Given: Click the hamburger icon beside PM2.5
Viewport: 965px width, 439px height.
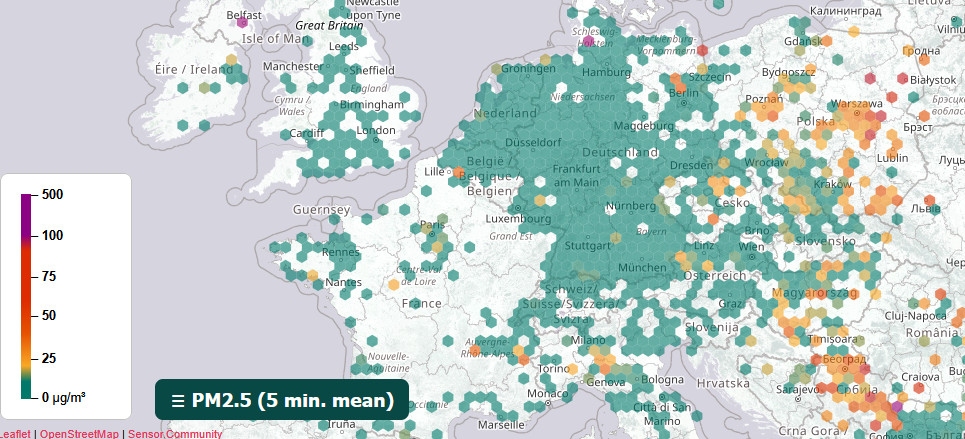Looking at the screenshot, I should point(177,401).
